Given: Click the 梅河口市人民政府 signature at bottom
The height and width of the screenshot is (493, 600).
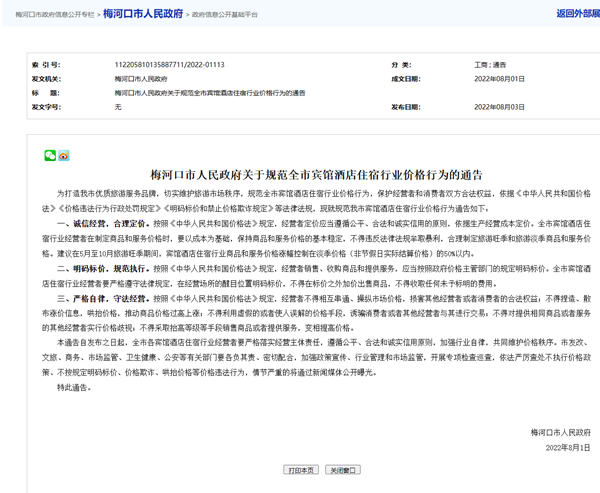Looking at the screenshot, I should [560, 432].
